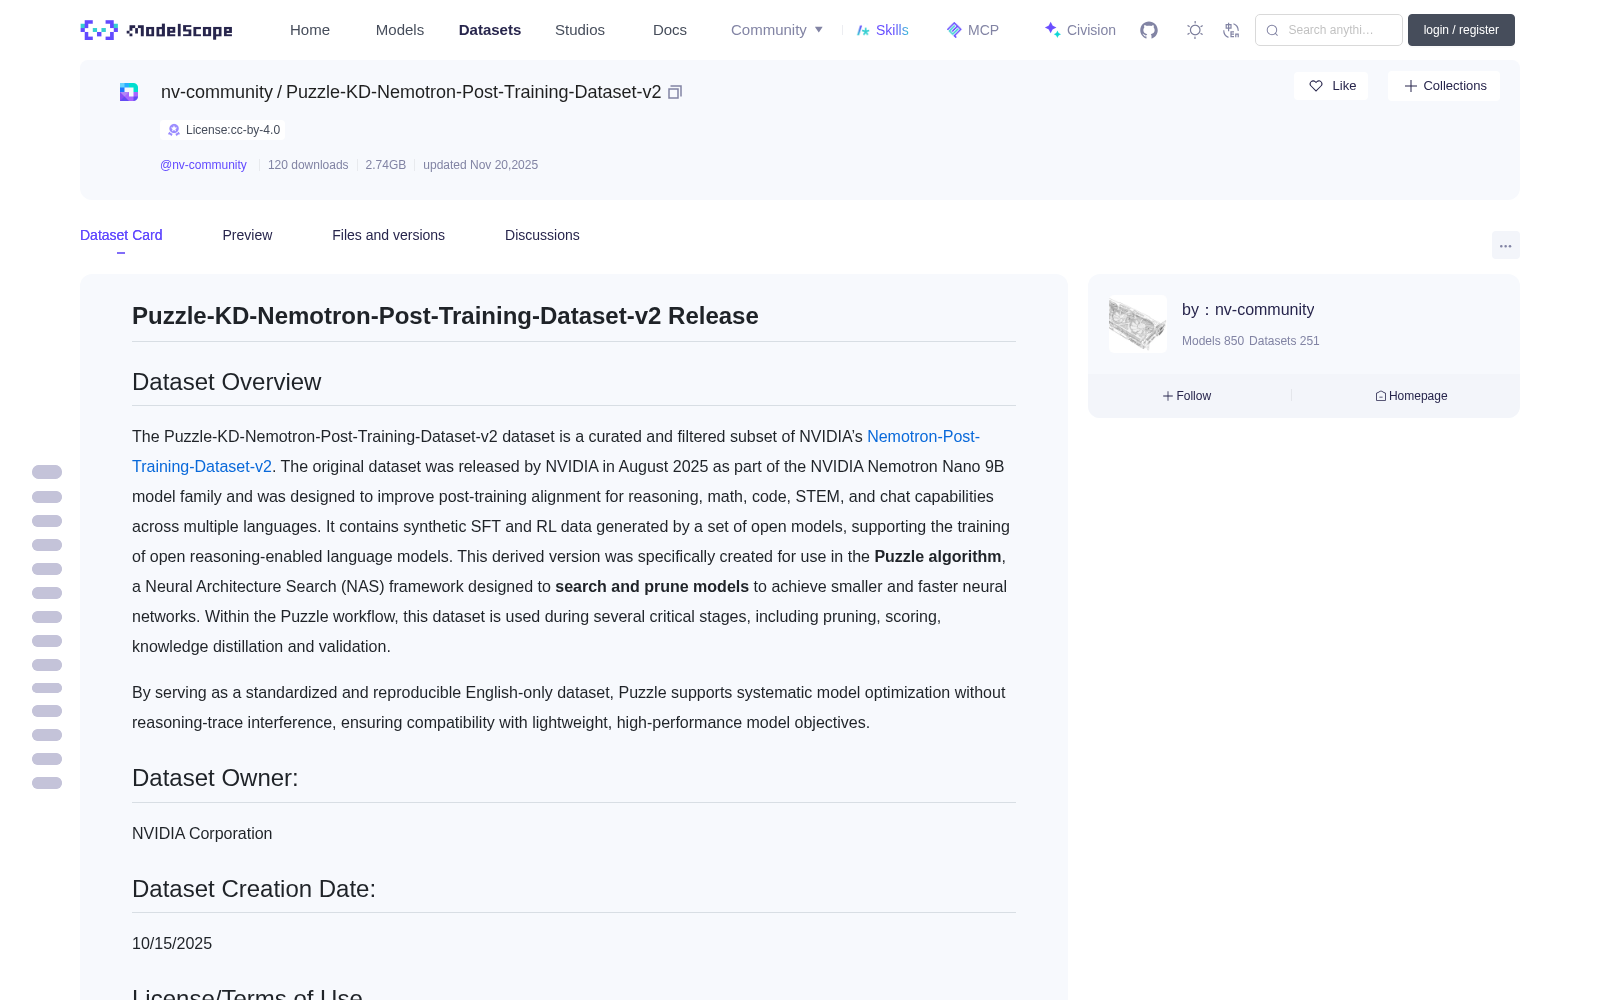Click the 'Dataset Overview' heading
The height and width of the screenshot is (1000, 1600).
point(227,382)
